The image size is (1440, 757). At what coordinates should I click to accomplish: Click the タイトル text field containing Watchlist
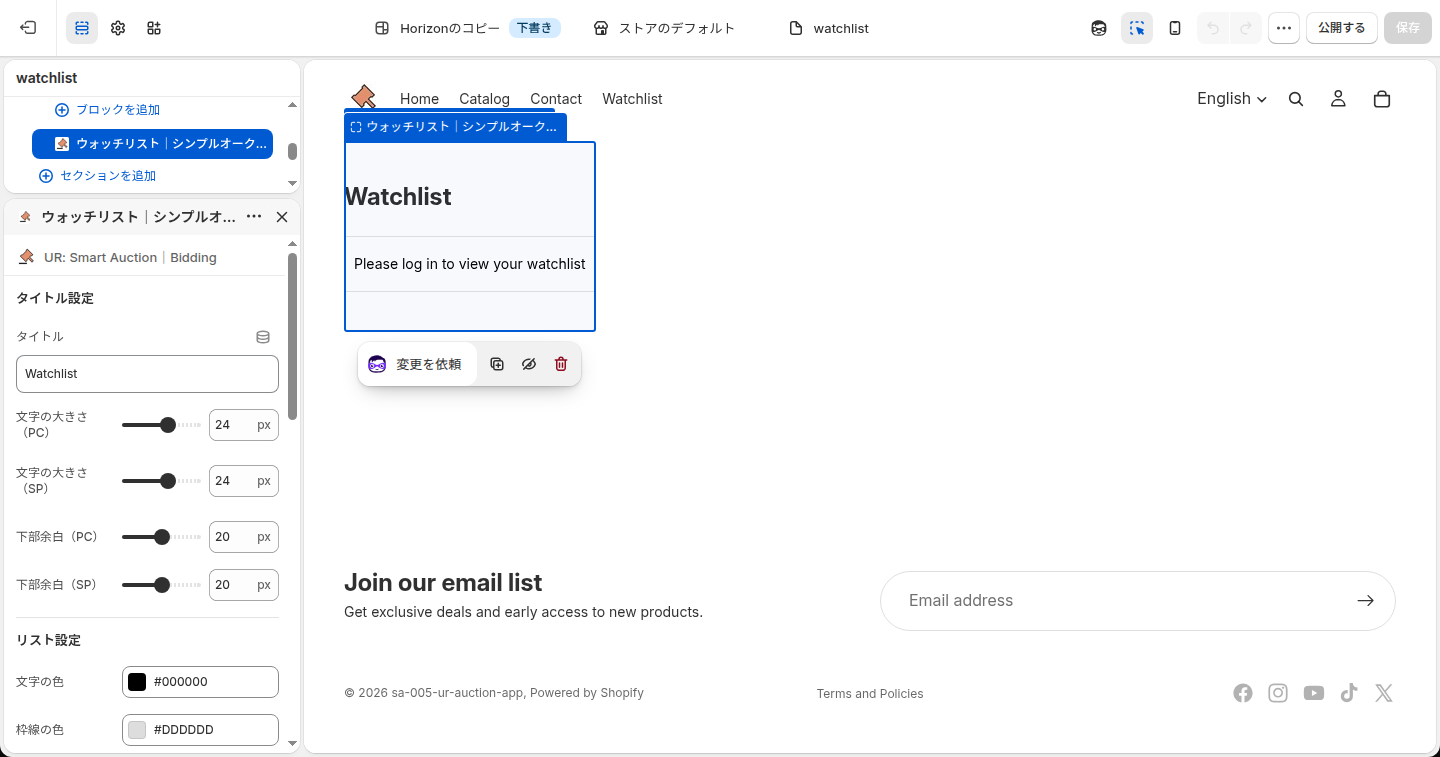147,374
